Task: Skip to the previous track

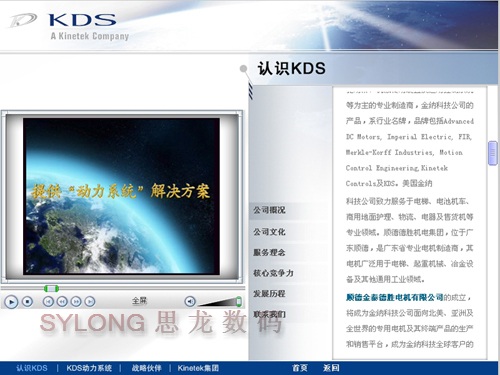Action: (x=48, y=302)
